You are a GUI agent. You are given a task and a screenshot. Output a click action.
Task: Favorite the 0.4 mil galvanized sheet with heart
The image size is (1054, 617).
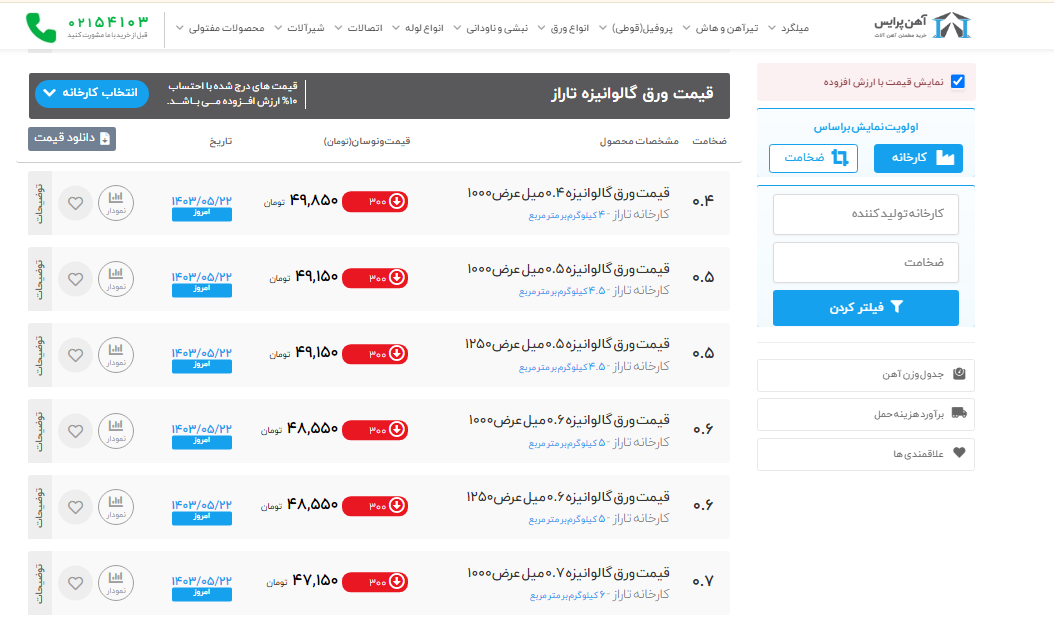click(x=75, y=203)
